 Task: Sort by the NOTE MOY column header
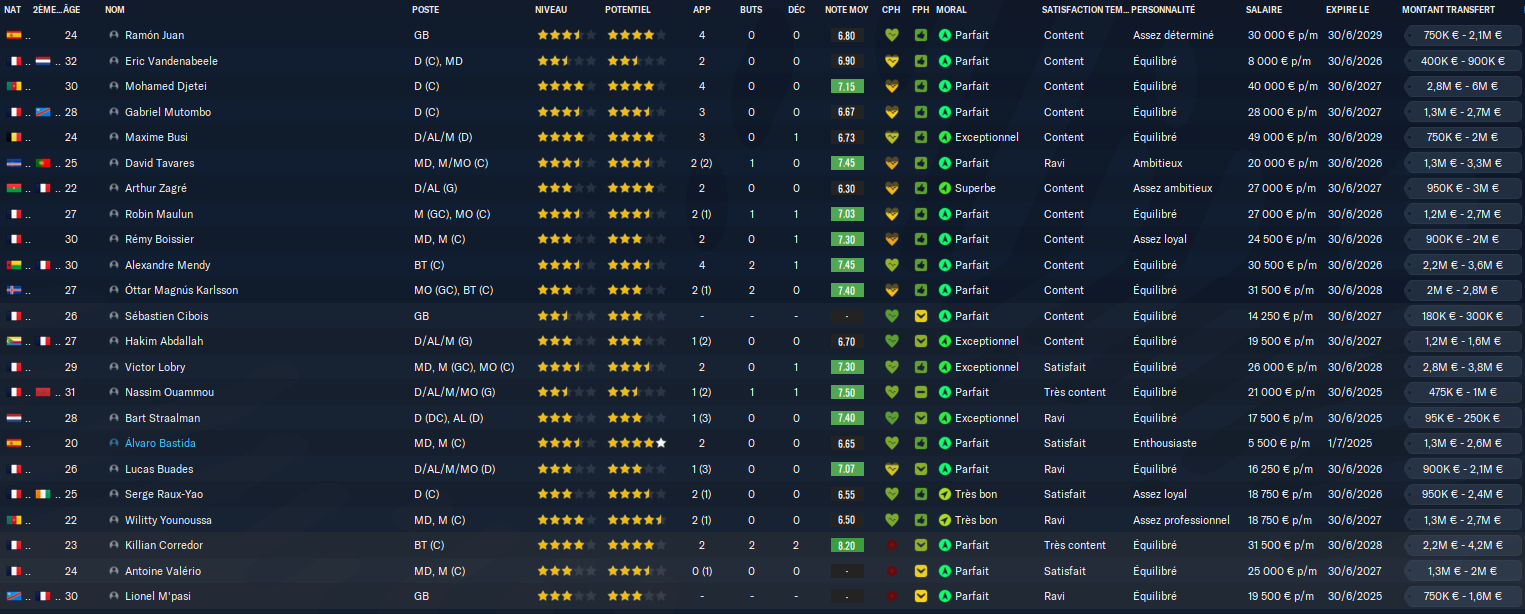pyautogui.click(x=846, y=10)
